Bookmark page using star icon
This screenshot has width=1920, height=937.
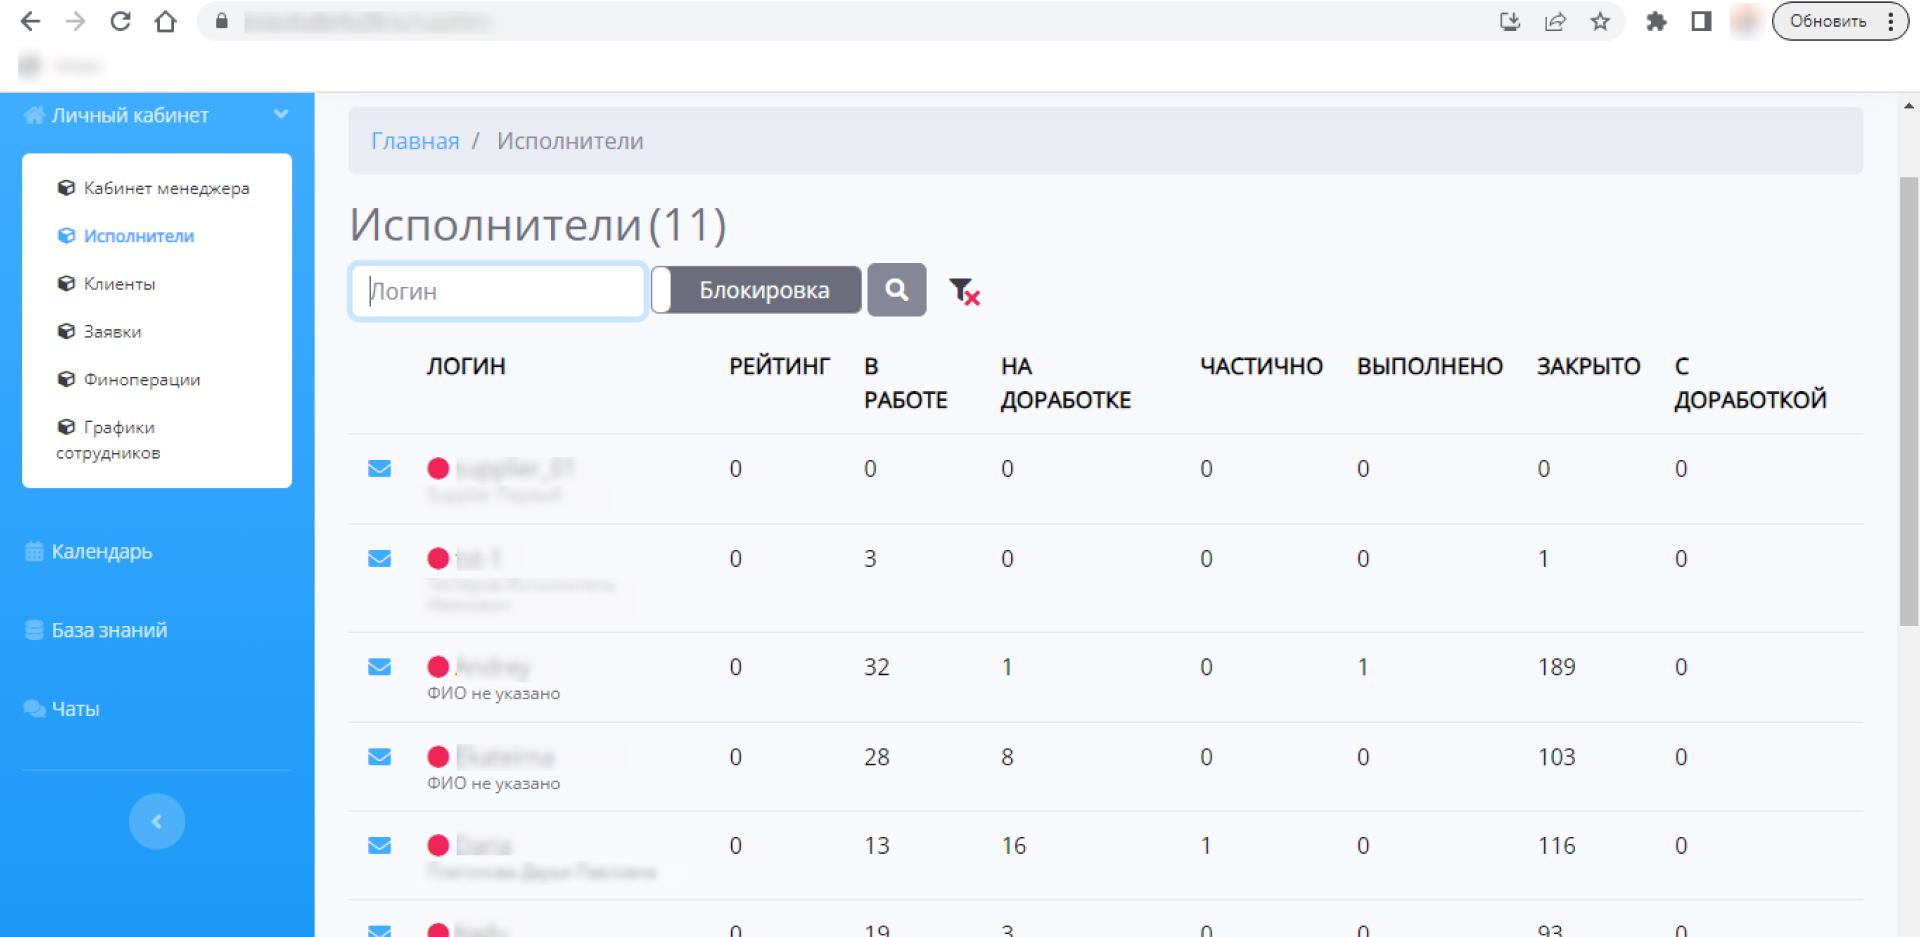point(1600,21)
